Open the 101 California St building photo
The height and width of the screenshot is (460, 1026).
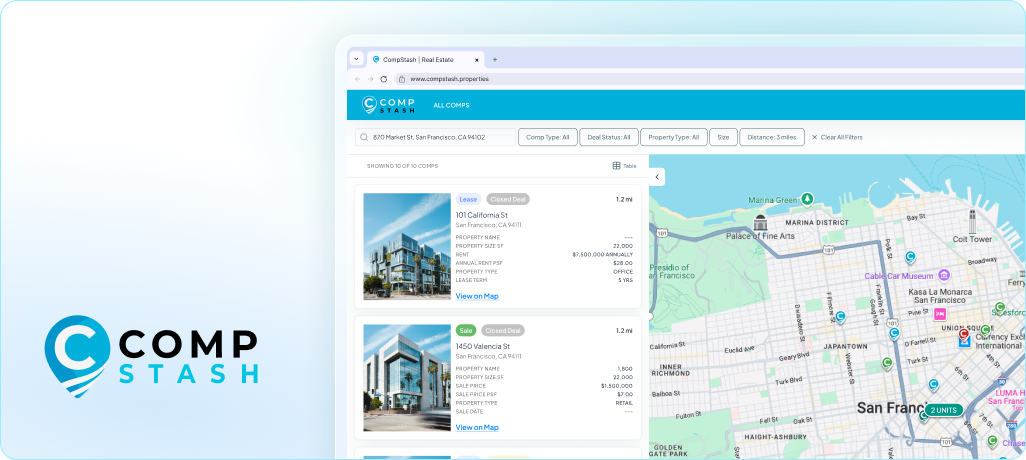[x=407, y=246]
